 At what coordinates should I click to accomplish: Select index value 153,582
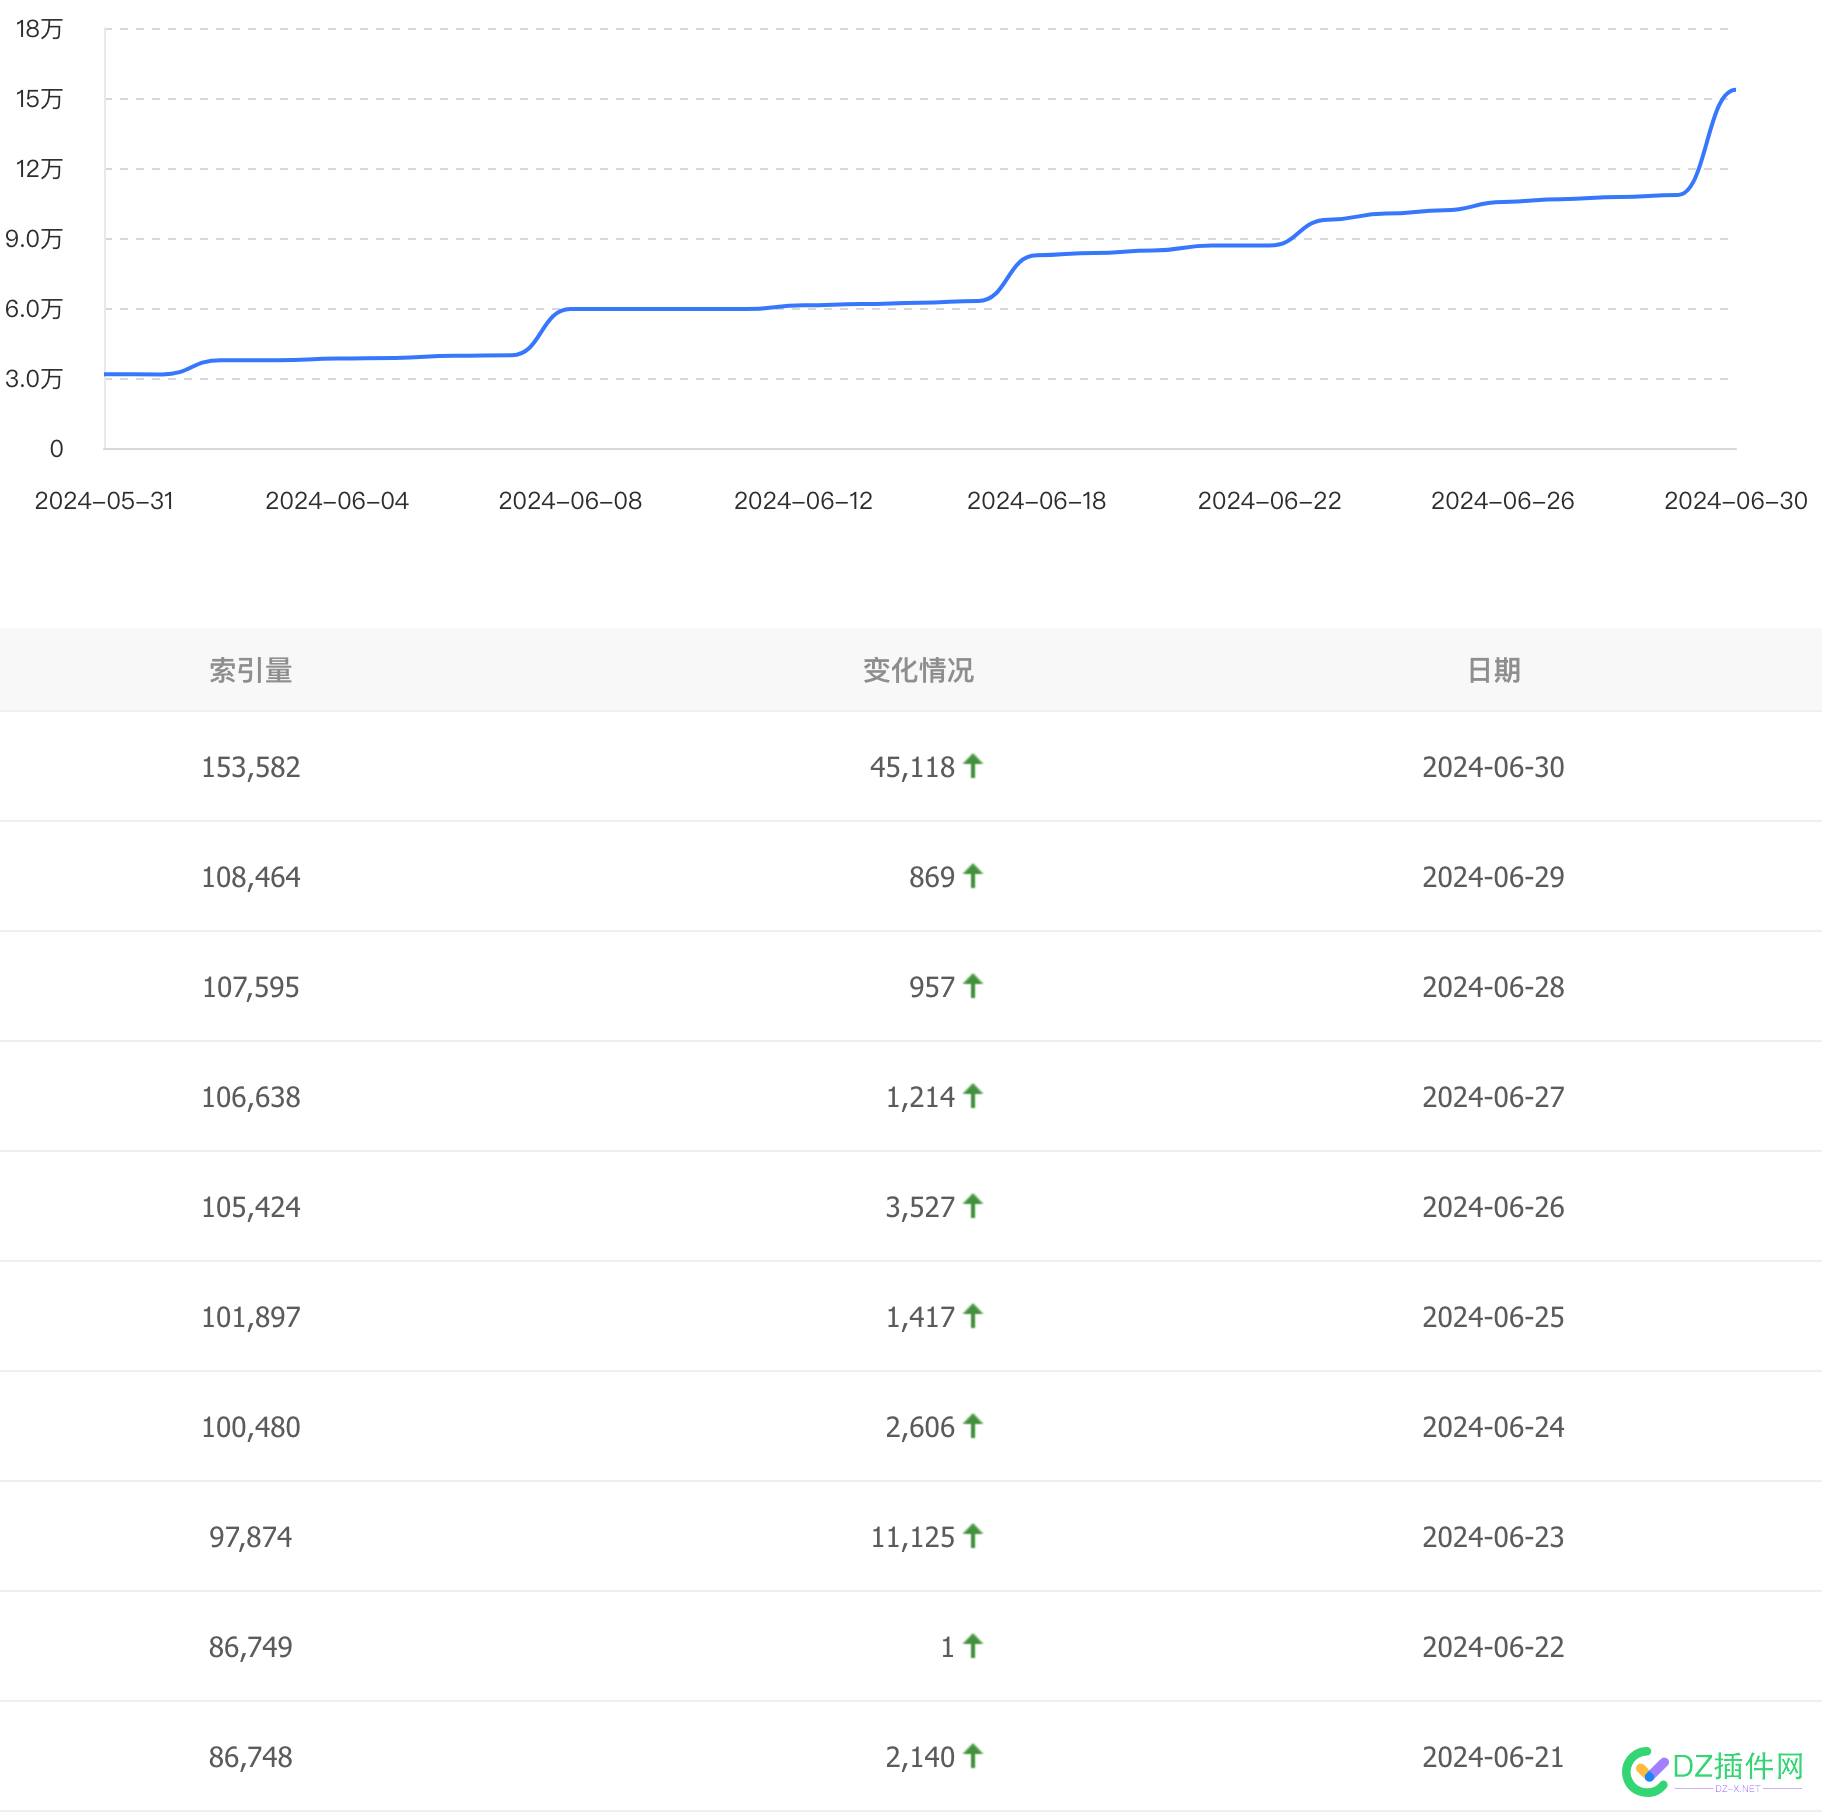tap(251, 767)
